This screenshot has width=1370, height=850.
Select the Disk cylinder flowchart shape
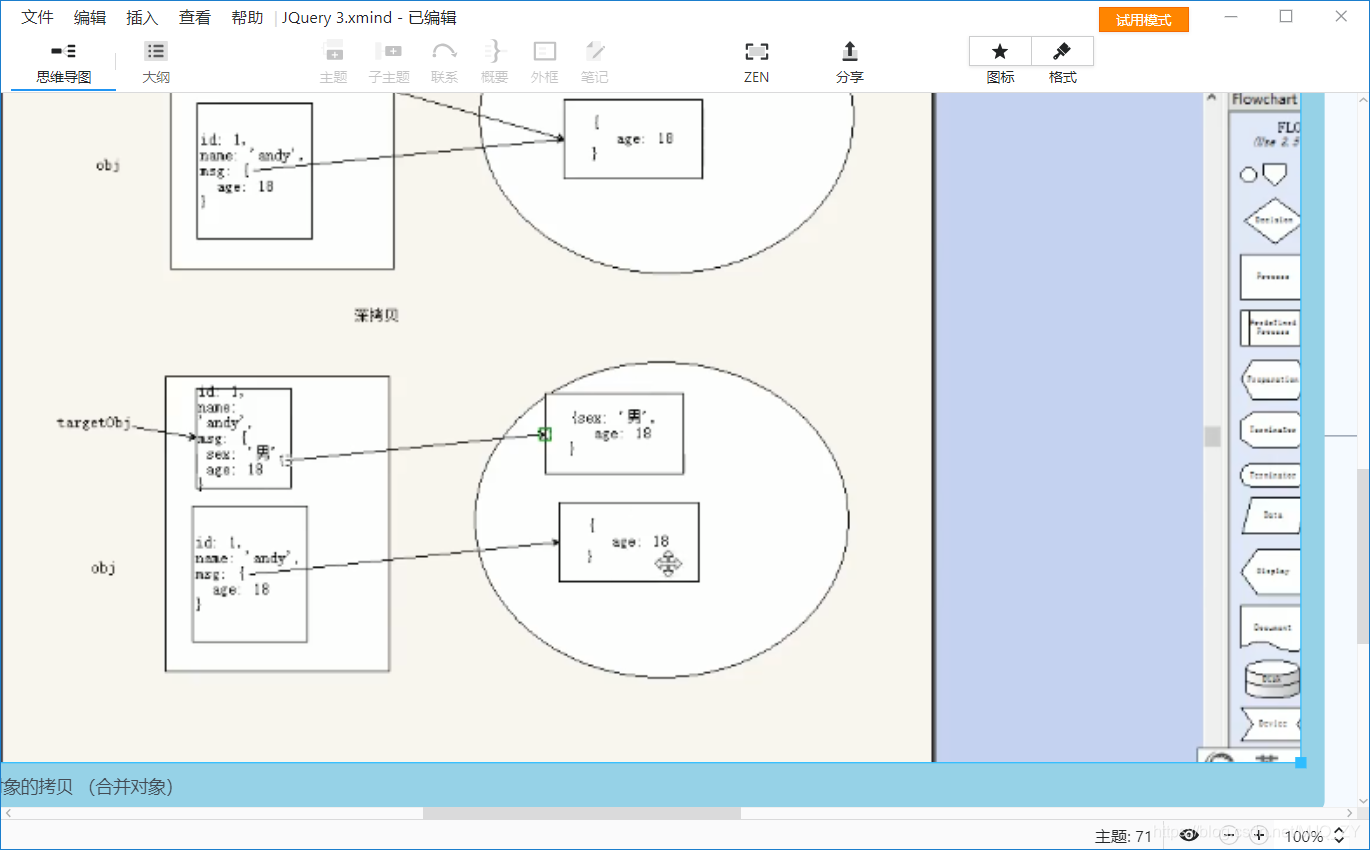1272,679
